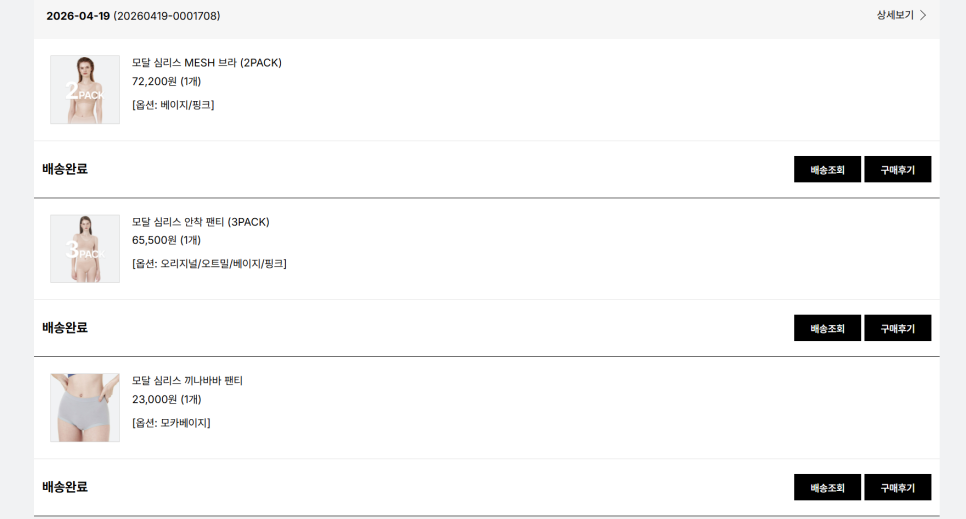Click option text 베이지/핑크
The image size is (966, 519).
pyautogui.click(x=185, y=105)
